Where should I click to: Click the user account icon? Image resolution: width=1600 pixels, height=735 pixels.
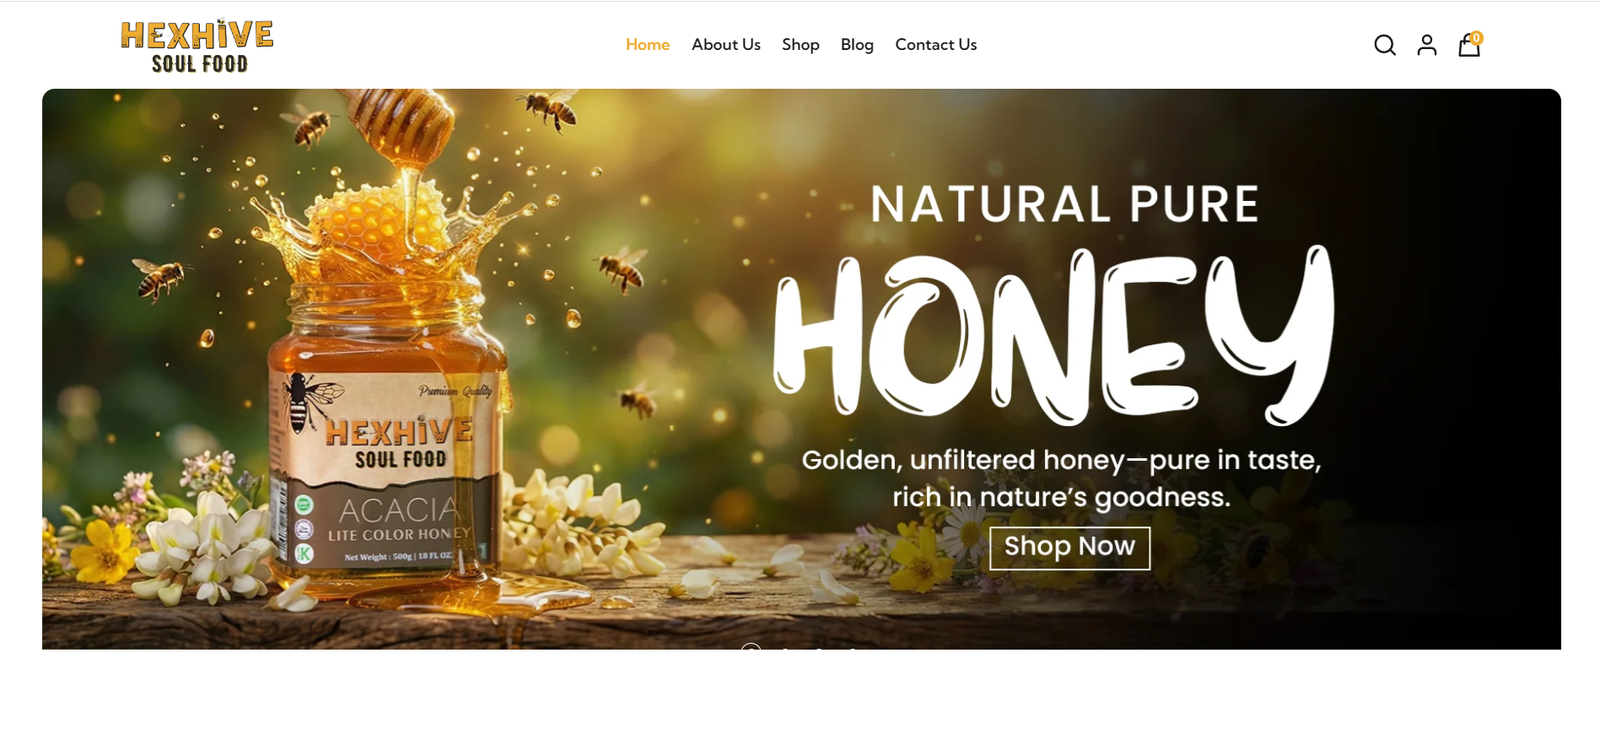1427,45
